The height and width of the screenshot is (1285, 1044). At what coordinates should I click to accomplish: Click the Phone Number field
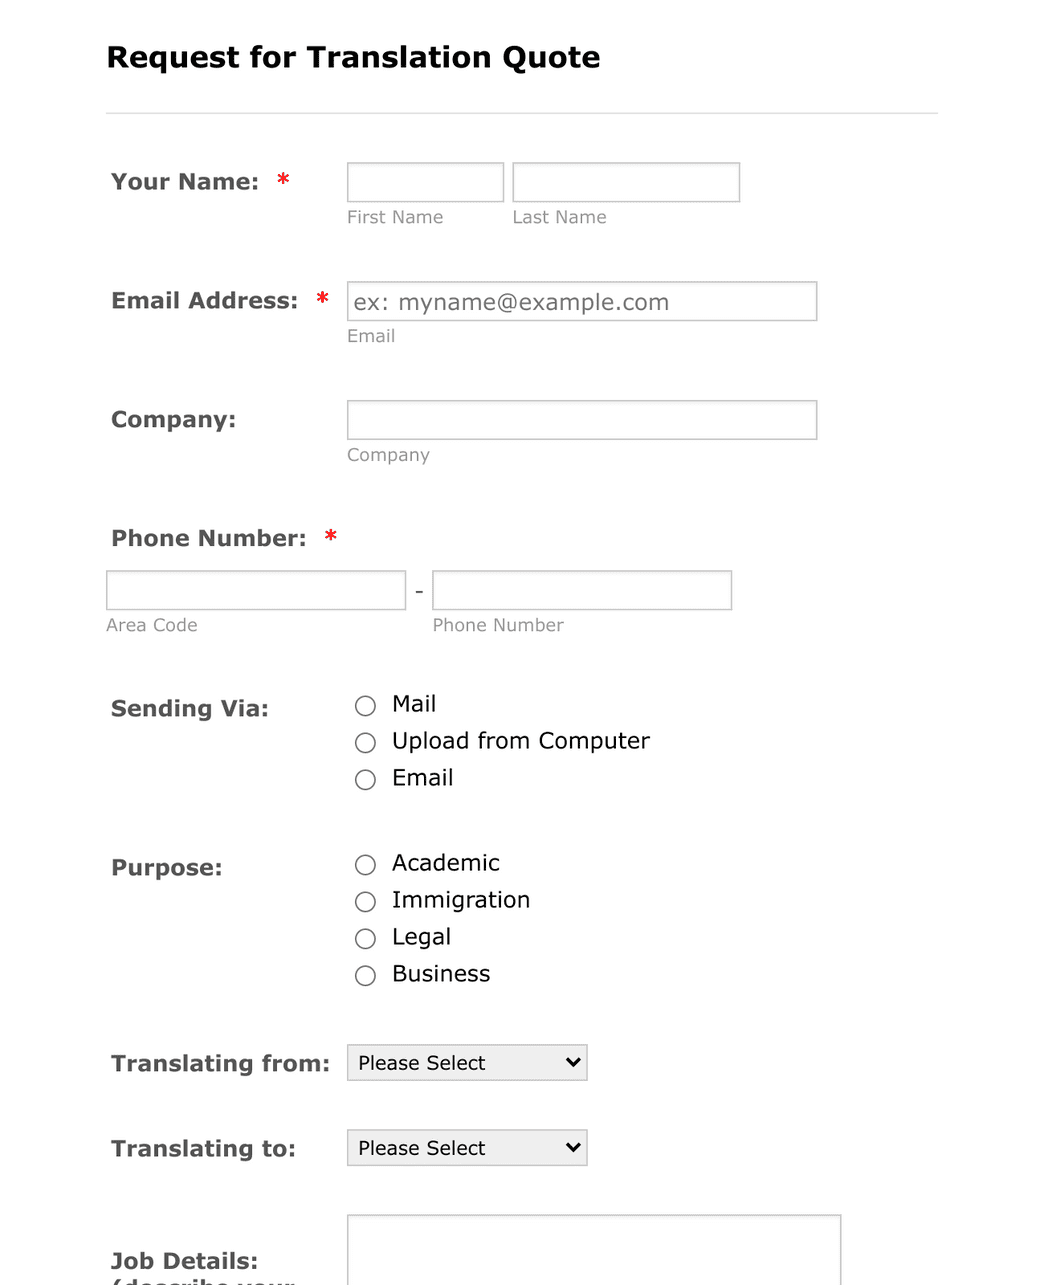(581, 589)
